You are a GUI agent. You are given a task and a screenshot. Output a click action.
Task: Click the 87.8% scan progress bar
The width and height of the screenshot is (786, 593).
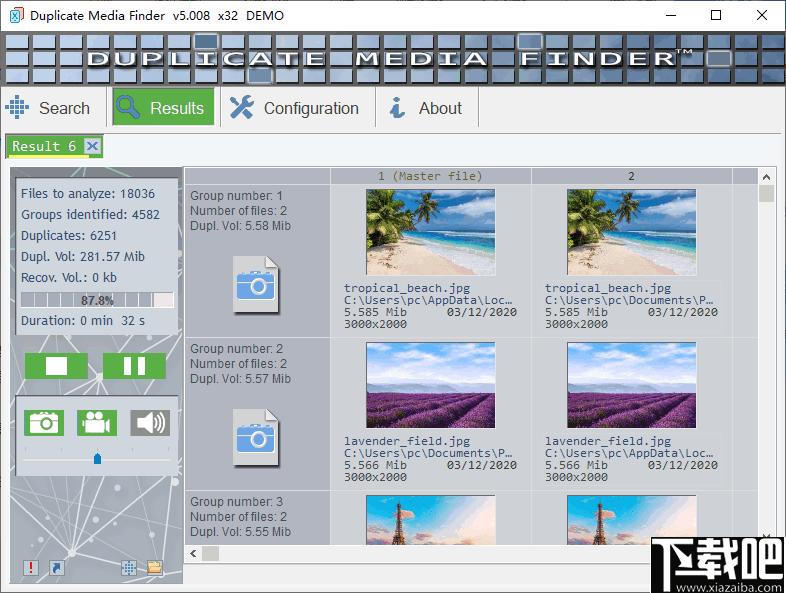click(x=97, y=300)
